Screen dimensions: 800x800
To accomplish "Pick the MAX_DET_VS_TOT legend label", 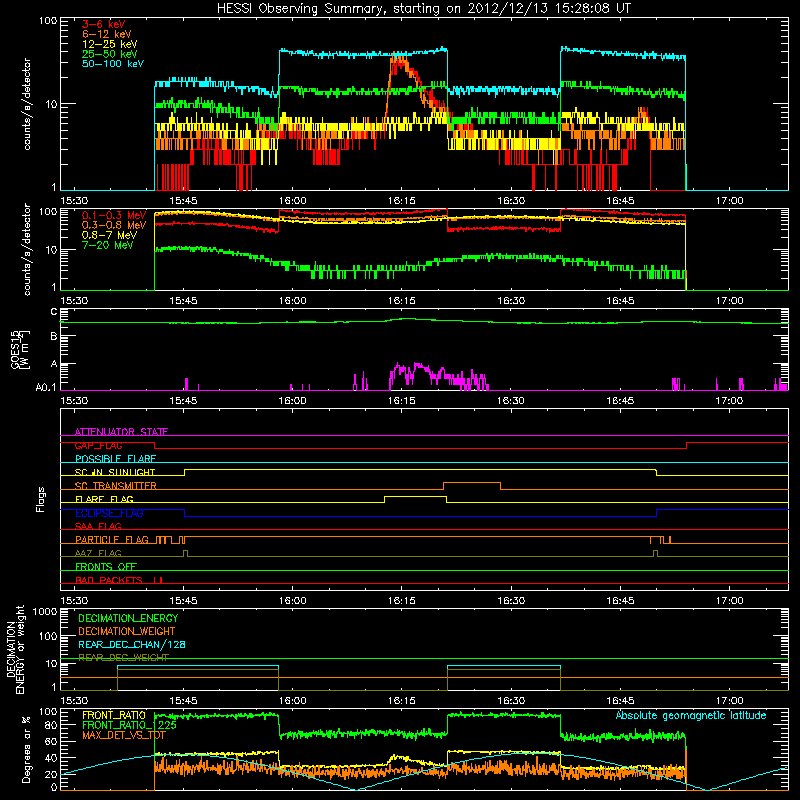I will point(124,735).
